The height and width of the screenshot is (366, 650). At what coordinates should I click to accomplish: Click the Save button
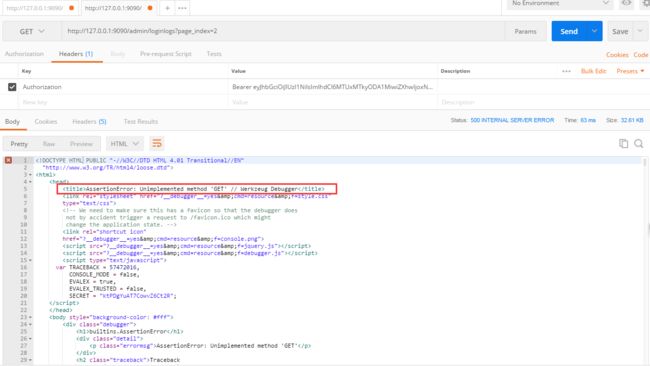(620, 31)
